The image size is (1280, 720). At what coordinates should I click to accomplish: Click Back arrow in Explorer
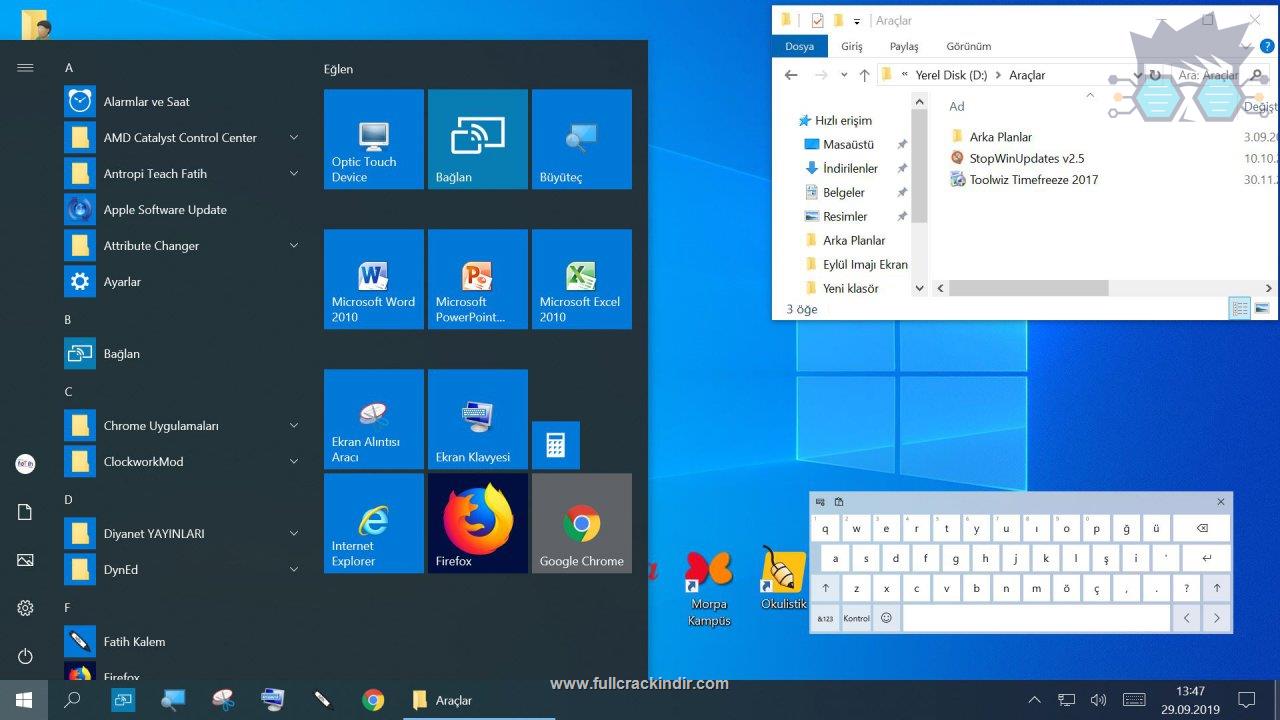pos(791,75)
